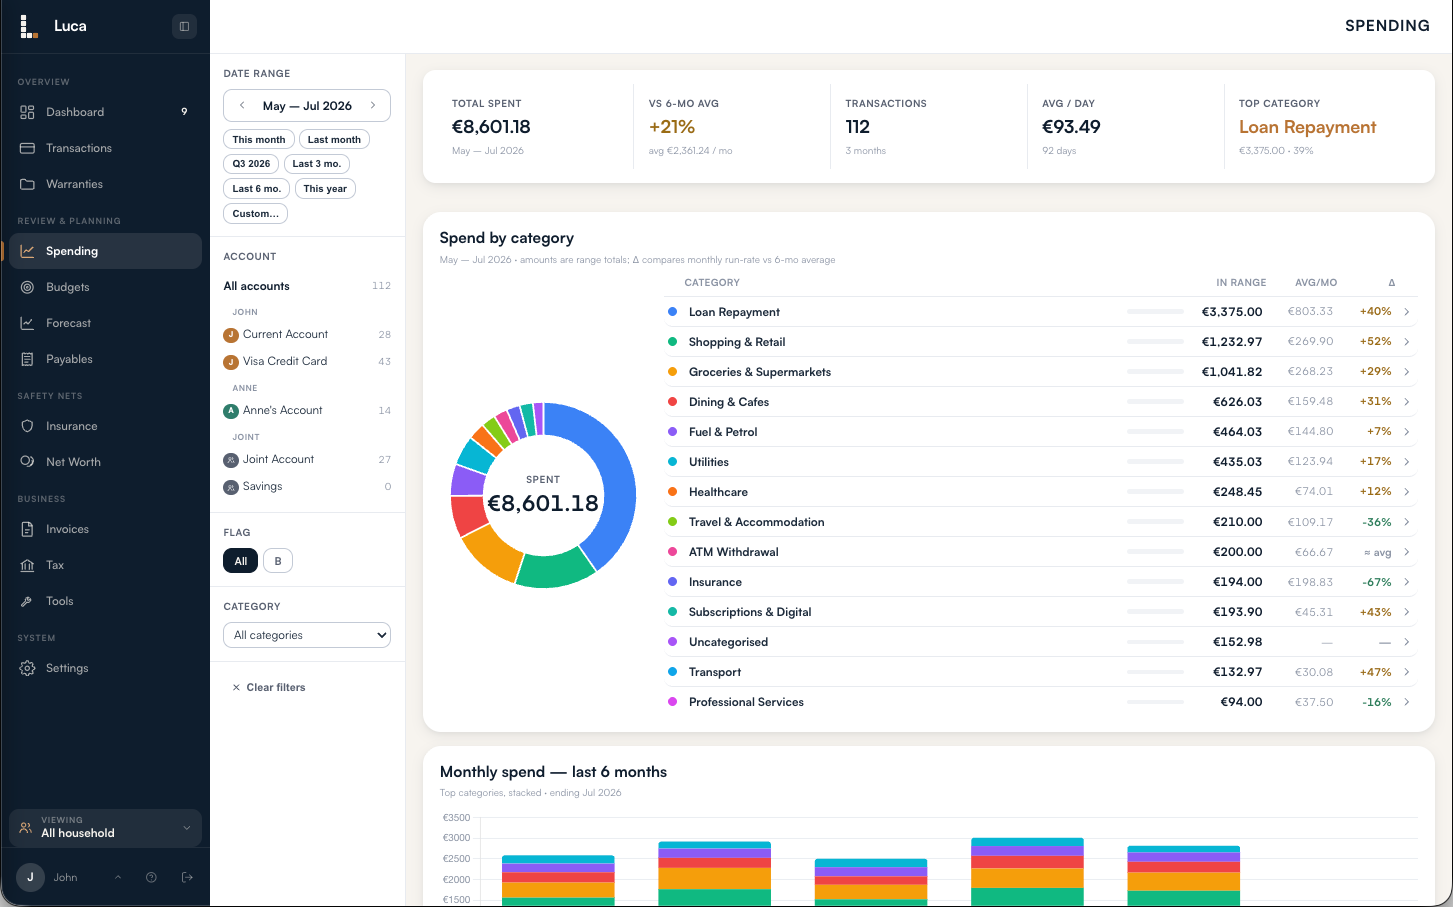This screenshot has height=907, width=1453.
Task: Click the Spending chart icon
Action: pyautogui.click(x=27, y=251)
